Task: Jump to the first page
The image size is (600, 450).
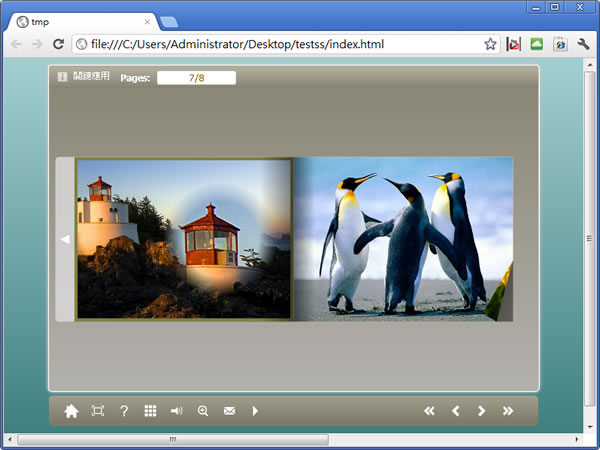Action: coord(429,411)
